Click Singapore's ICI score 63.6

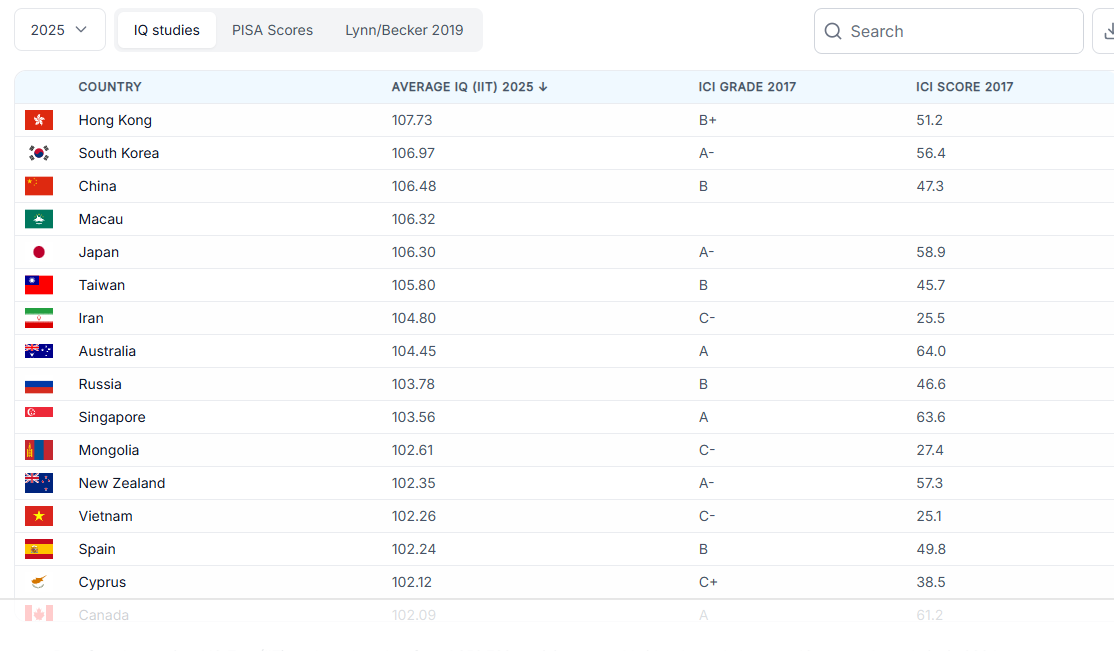tap(931, 417)
